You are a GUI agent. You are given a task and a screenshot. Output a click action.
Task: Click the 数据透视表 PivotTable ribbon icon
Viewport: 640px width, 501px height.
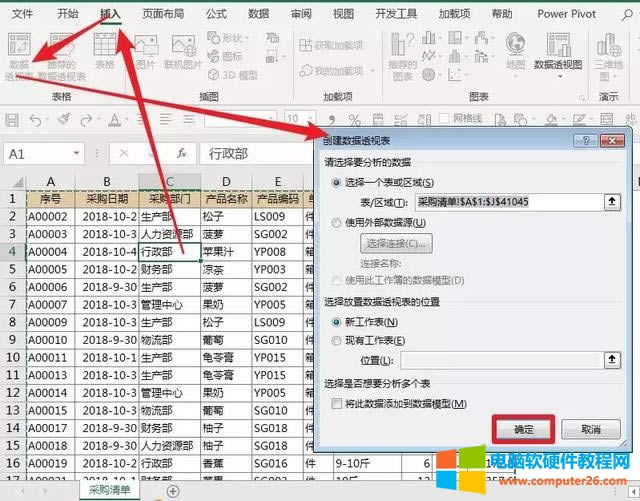click(19, 52)
